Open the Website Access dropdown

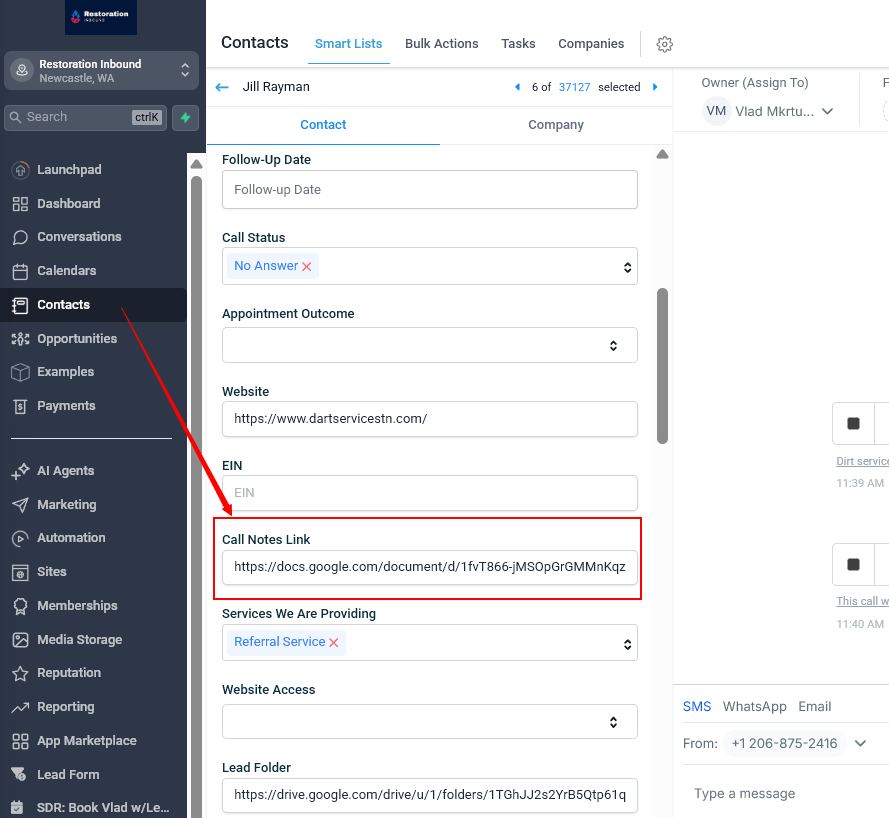pyautogui.click(x=429, y=721)
